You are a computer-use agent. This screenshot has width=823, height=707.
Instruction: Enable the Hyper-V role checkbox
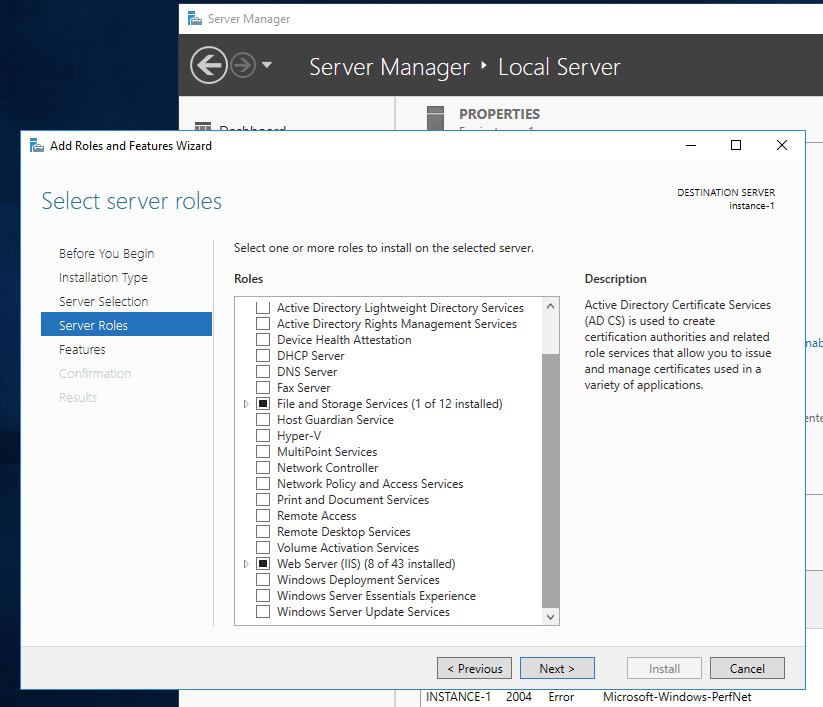pyautogui.click(x=263, y=436)
